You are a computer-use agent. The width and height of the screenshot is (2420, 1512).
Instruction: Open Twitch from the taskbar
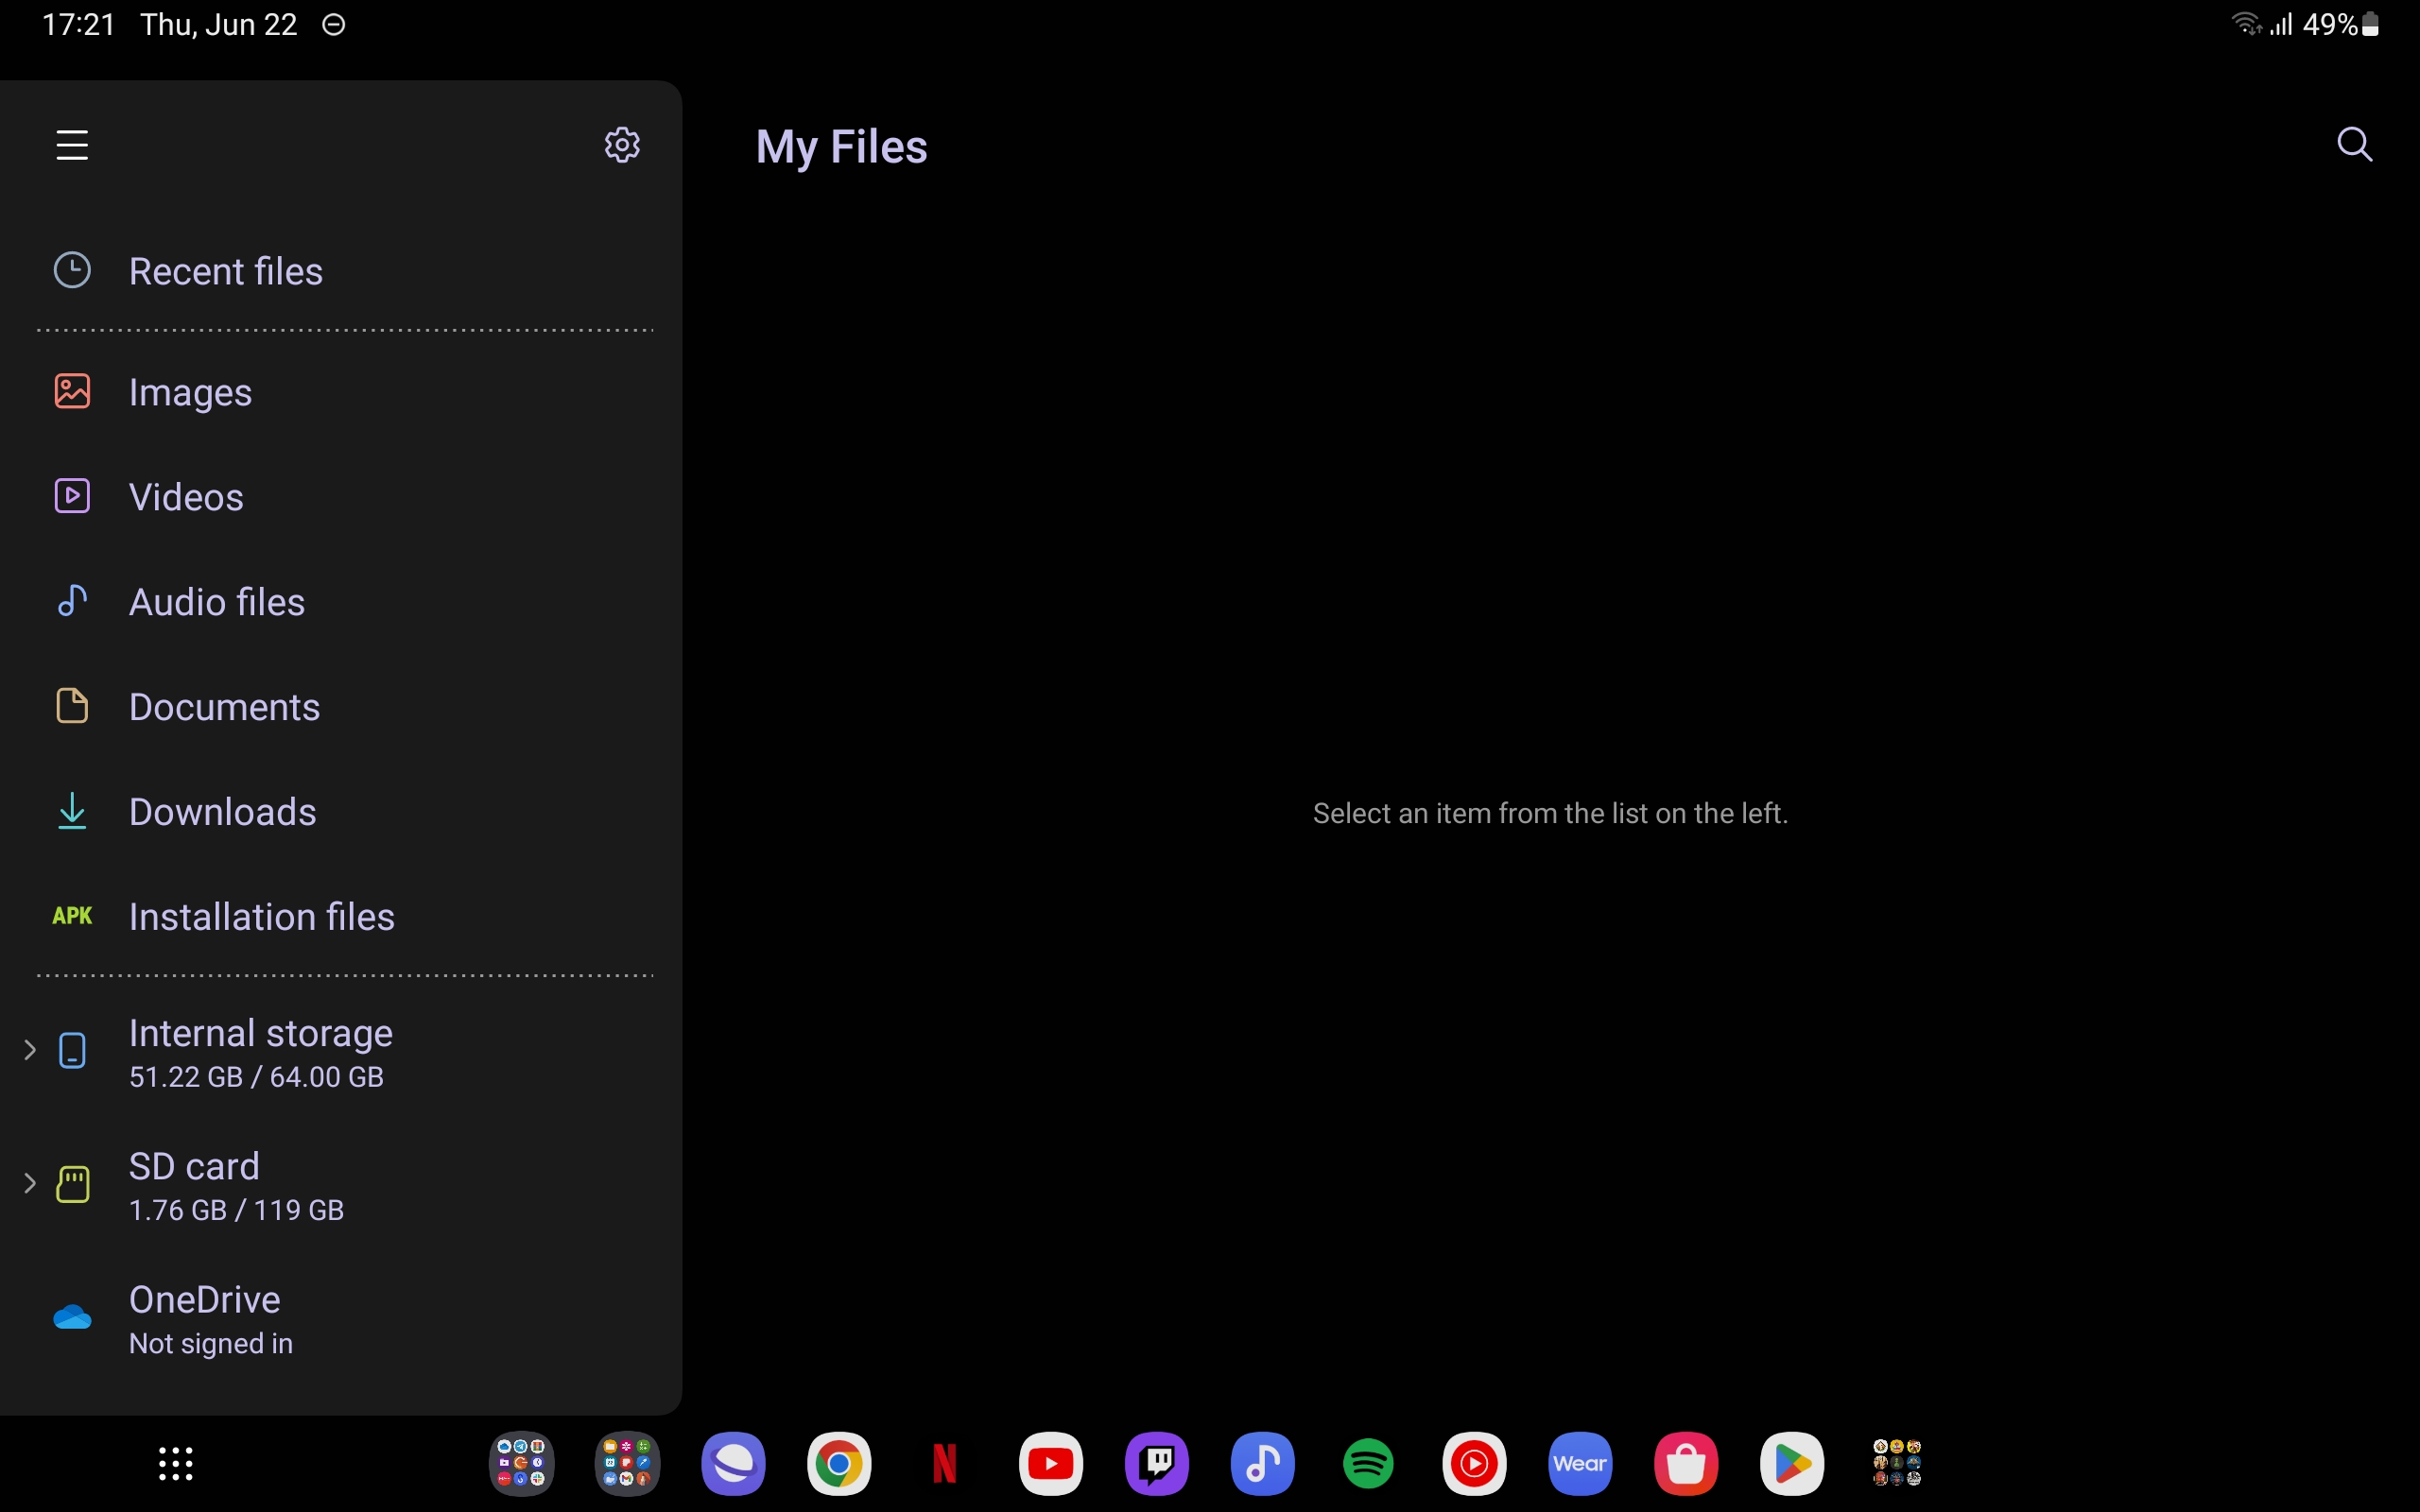pos(1156,1464)
